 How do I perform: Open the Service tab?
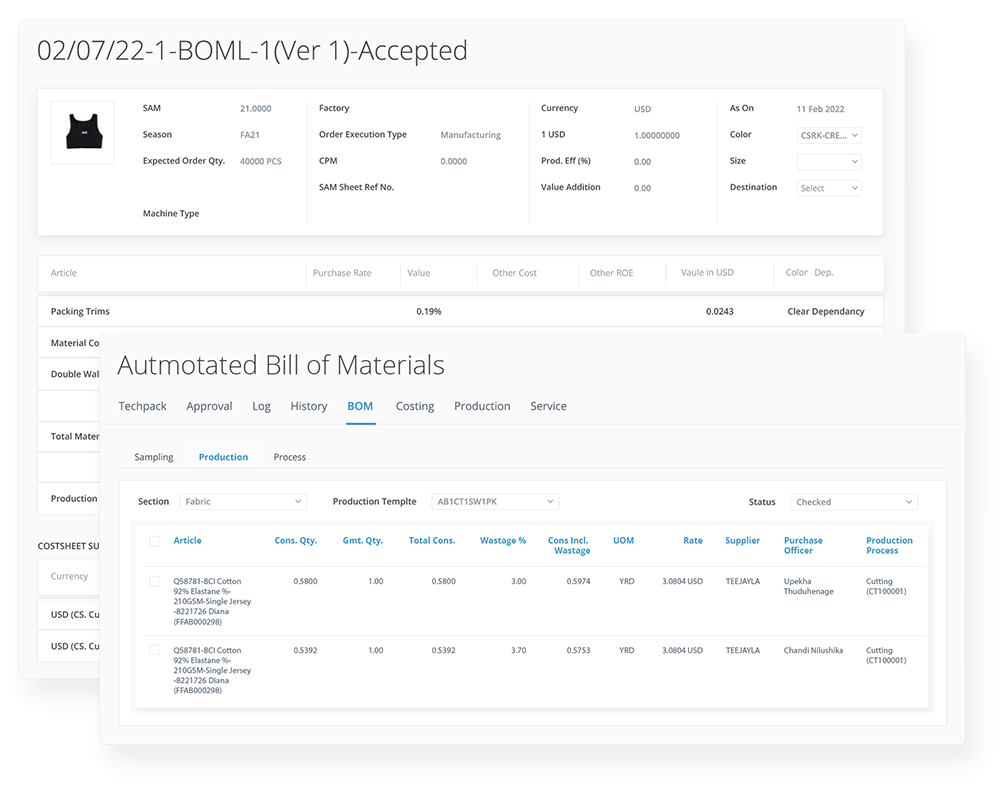click(x=548, y=406)
